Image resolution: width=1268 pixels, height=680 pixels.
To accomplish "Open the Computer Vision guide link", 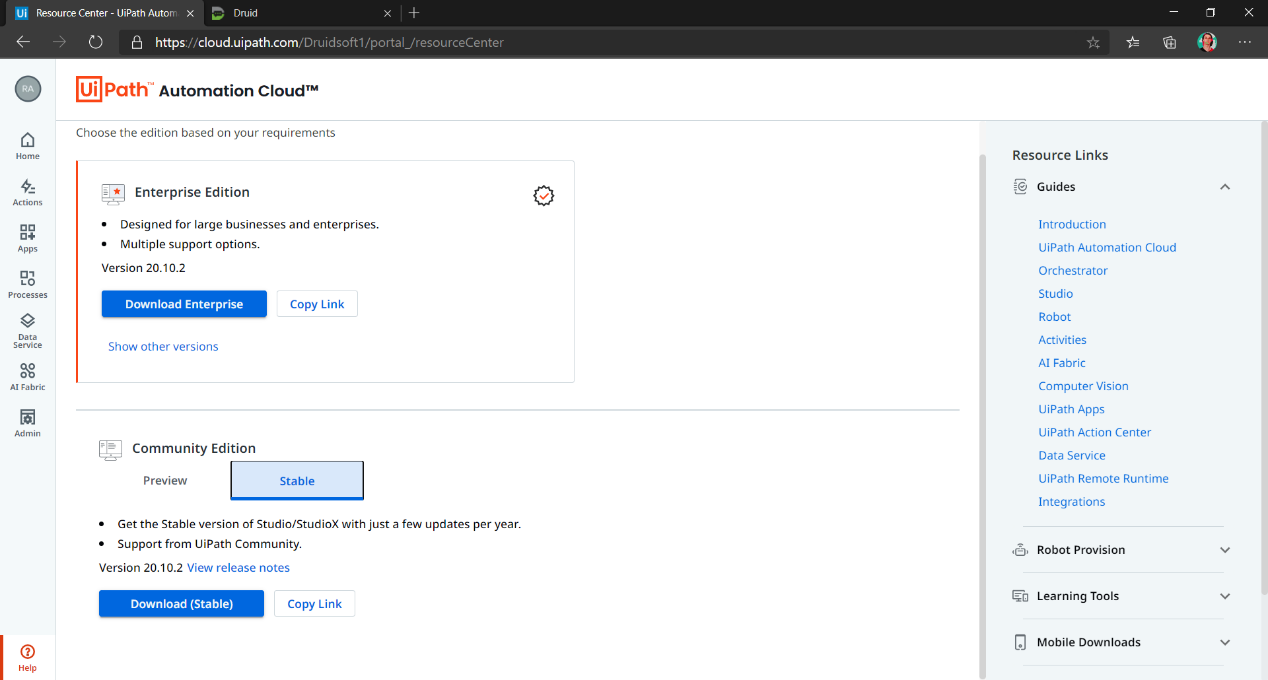I will coord(1083,386).
